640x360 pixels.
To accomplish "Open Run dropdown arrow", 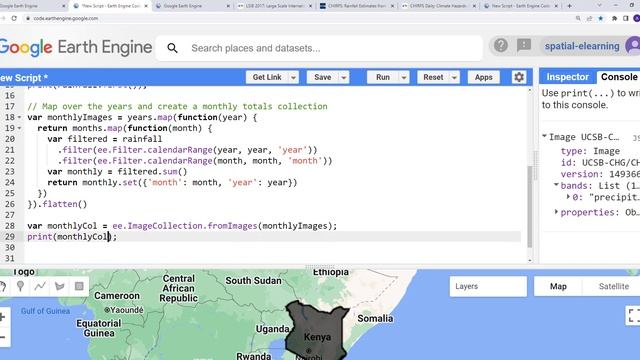I will [x=404, y=78].
